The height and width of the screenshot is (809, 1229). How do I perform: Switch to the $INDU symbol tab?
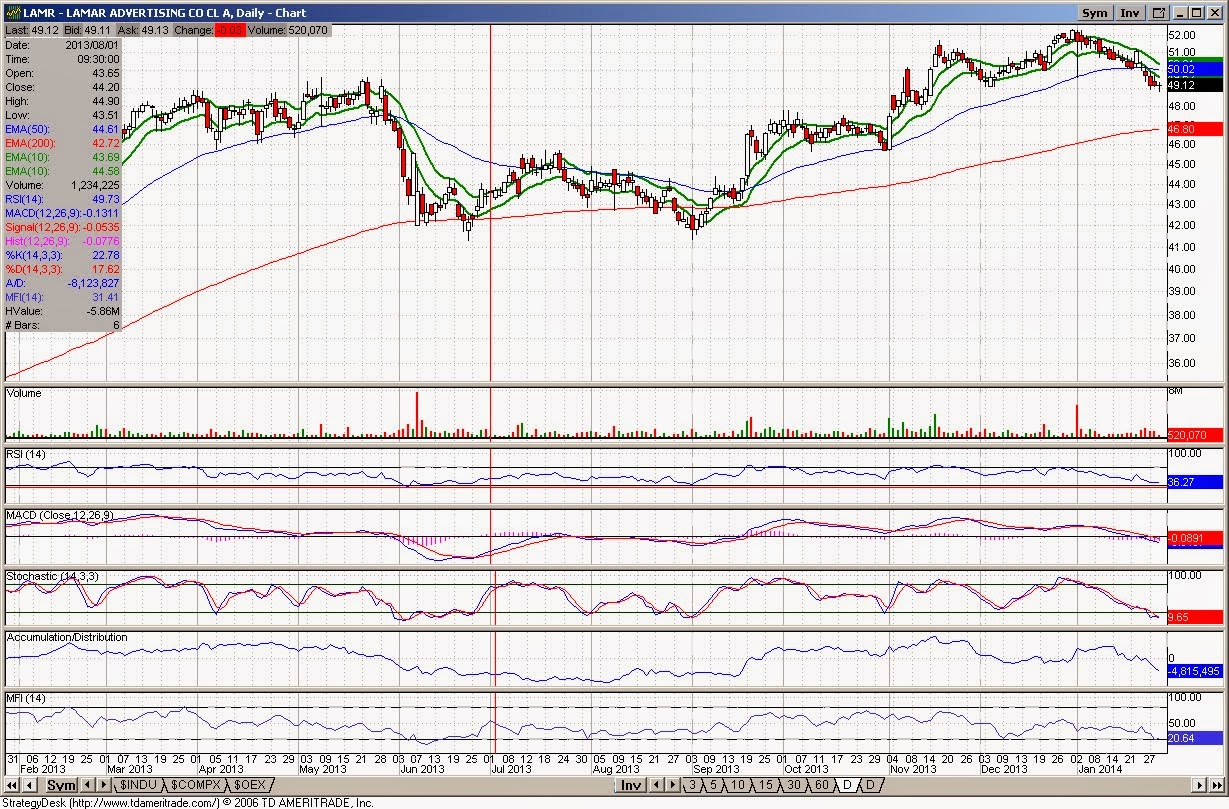click(139, 785)
